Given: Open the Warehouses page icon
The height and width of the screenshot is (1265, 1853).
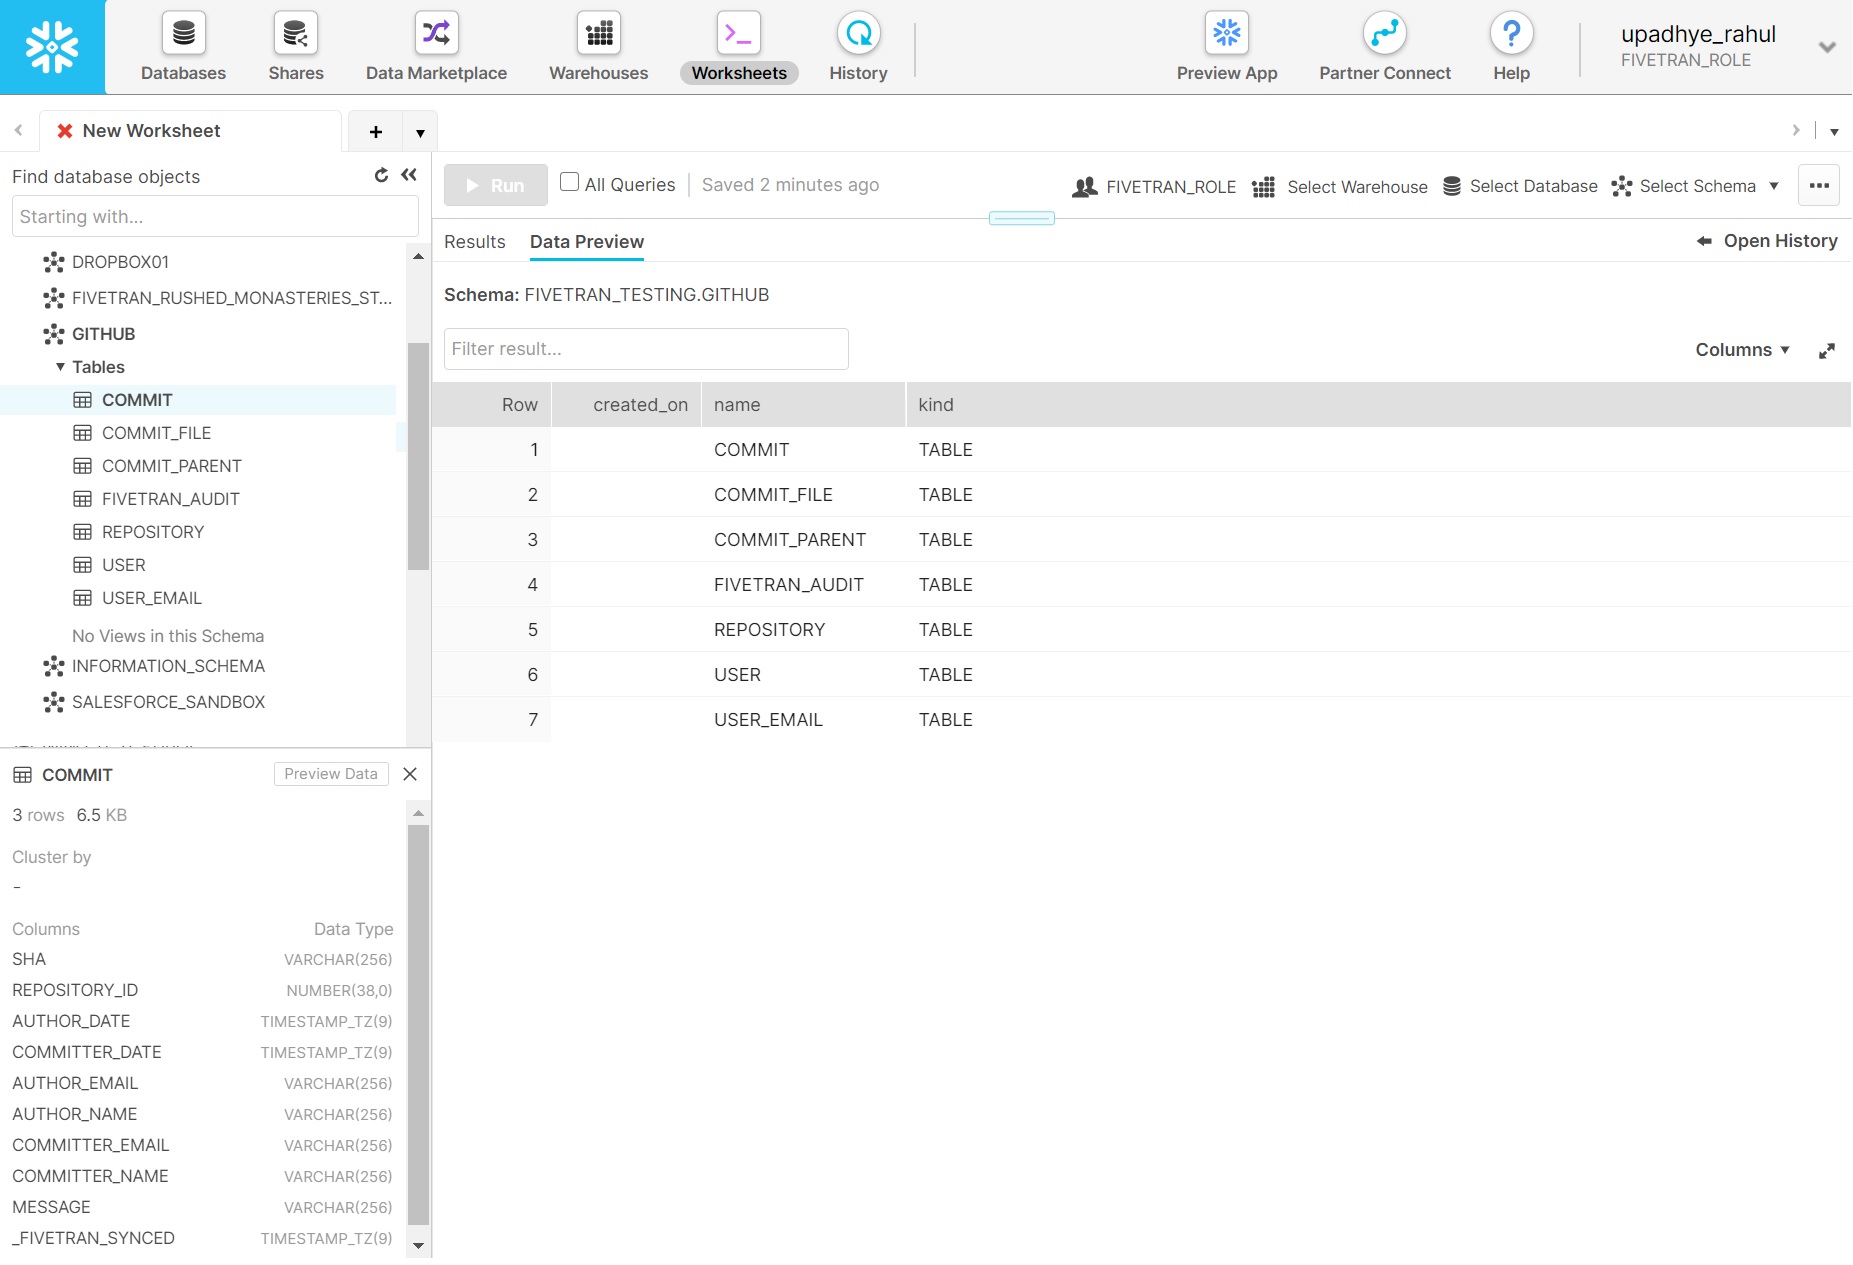Looking at the screenshot, I should tap(599, 34).
